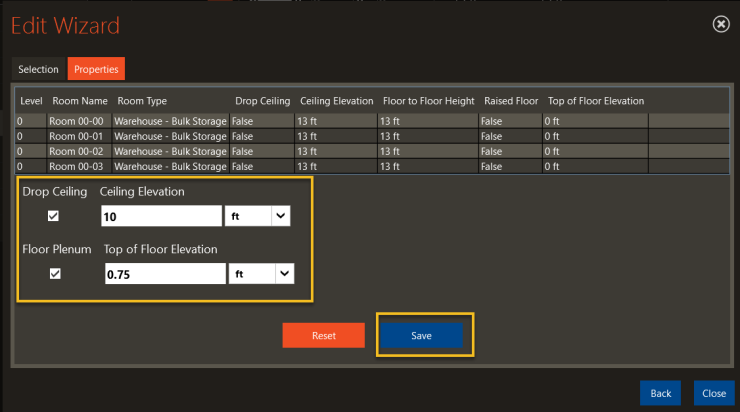Click Top of Floor 0 ft for Room 00-02
740x412 pixels.
pyautogui.click(x=596, y=151)
